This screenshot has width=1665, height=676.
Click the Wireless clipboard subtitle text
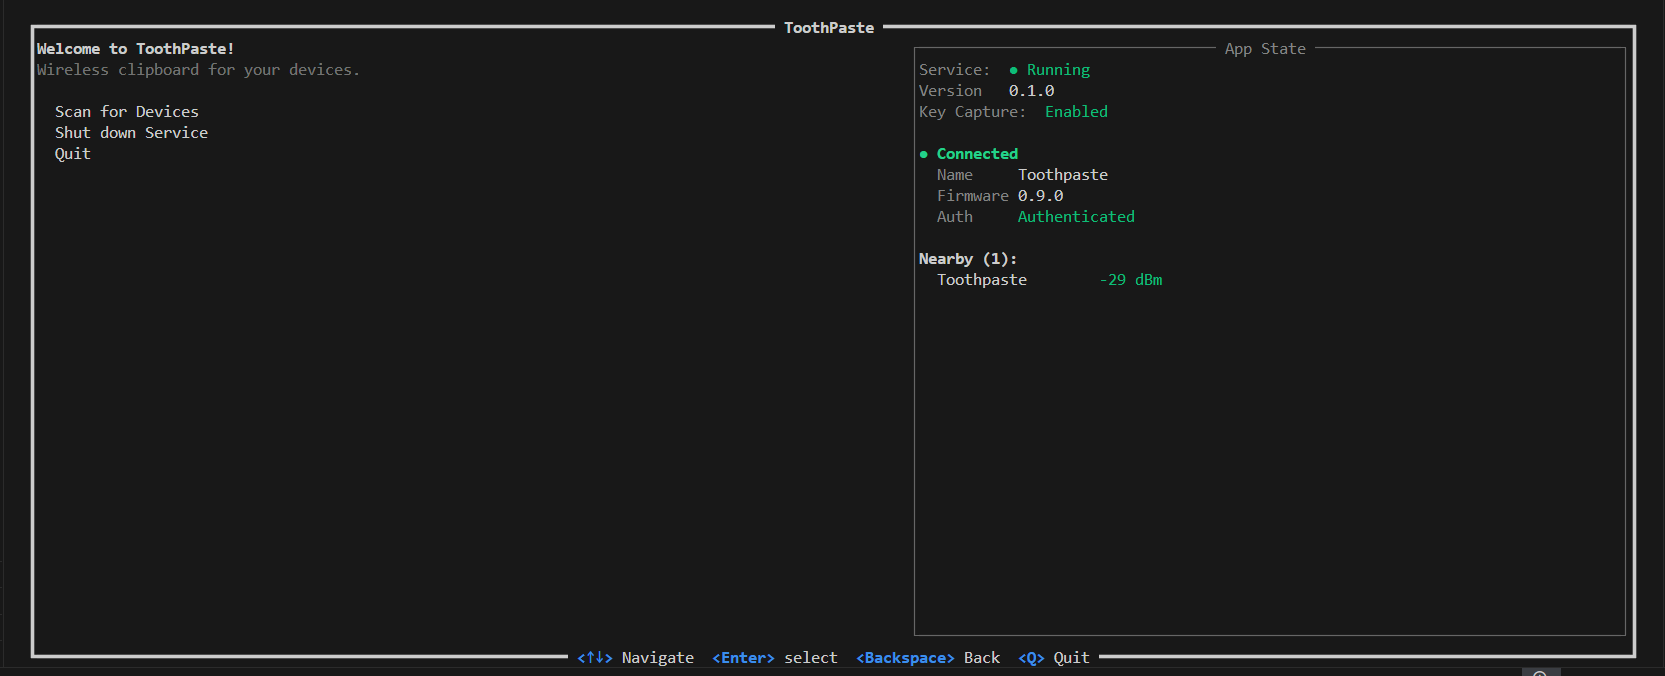click(198, 70)
